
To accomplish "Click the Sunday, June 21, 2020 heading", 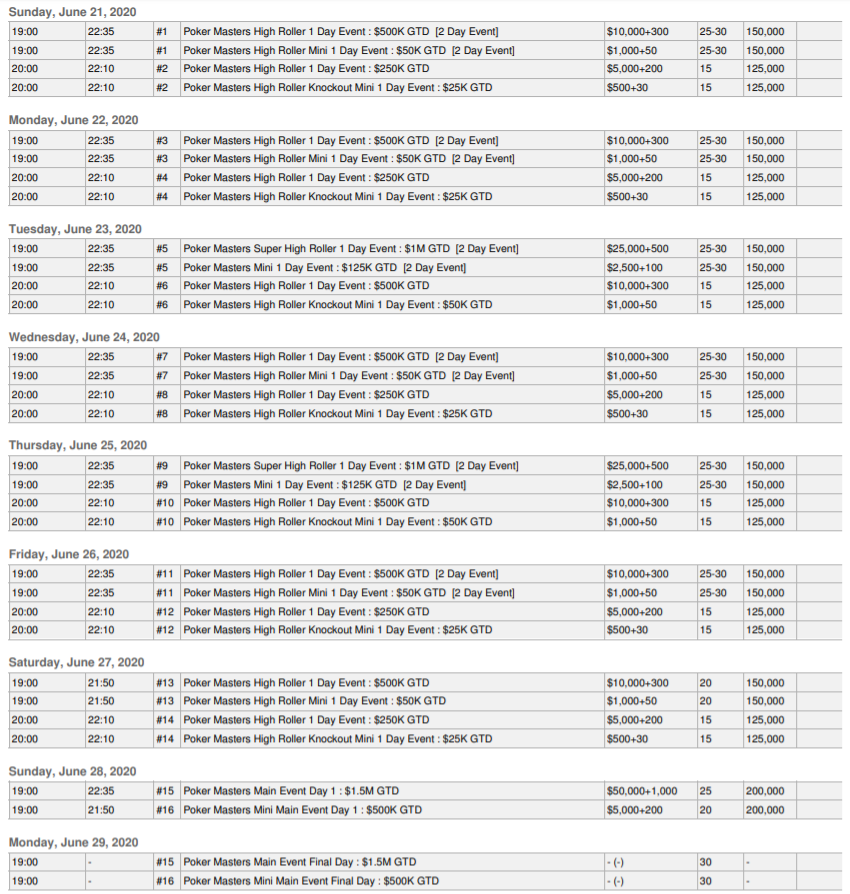I will coord(73,11).
